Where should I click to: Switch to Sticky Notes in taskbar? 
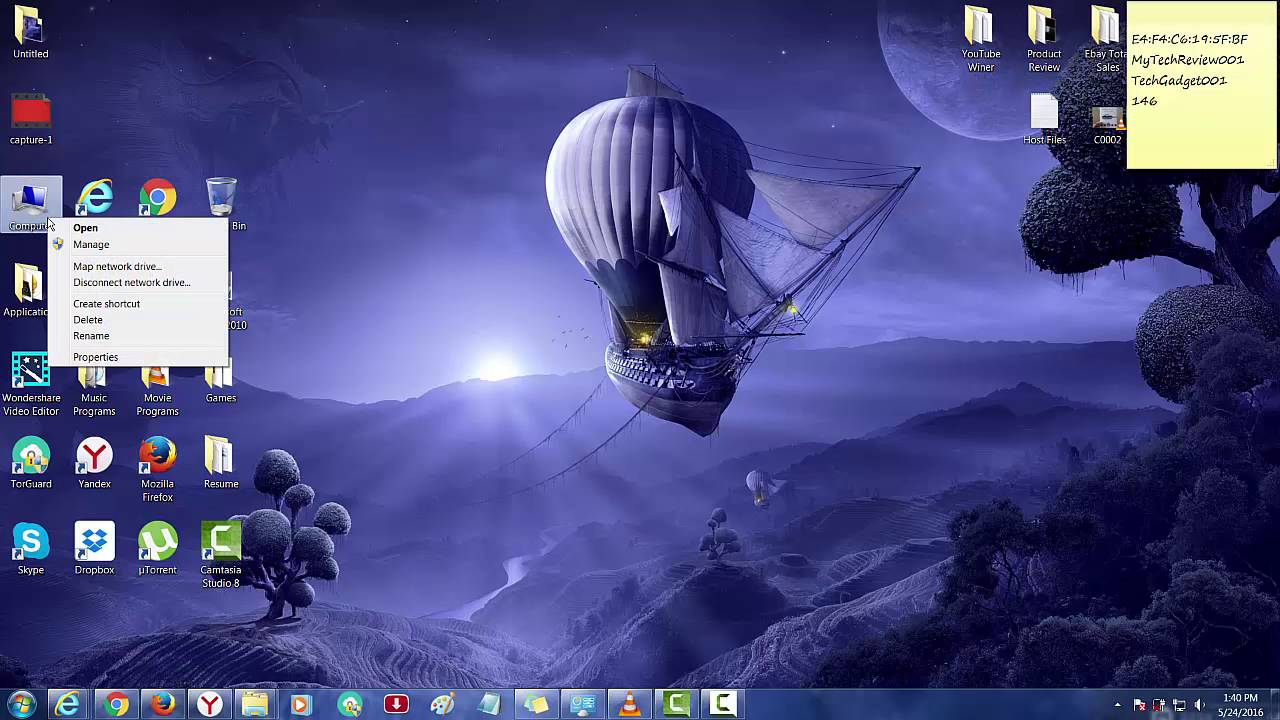tap(536, 705)
